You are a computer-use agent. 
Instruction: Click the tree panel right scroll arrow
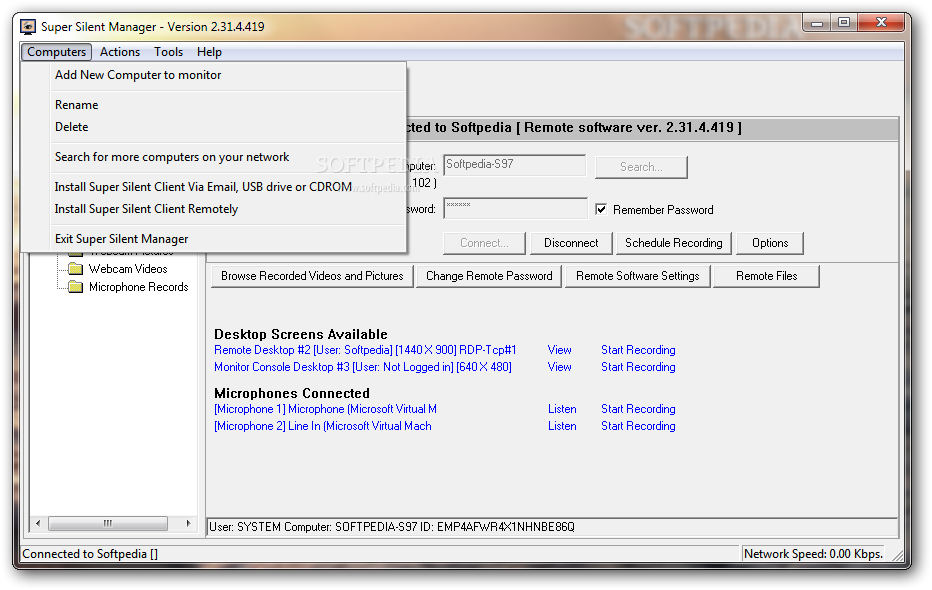[188, 523]
